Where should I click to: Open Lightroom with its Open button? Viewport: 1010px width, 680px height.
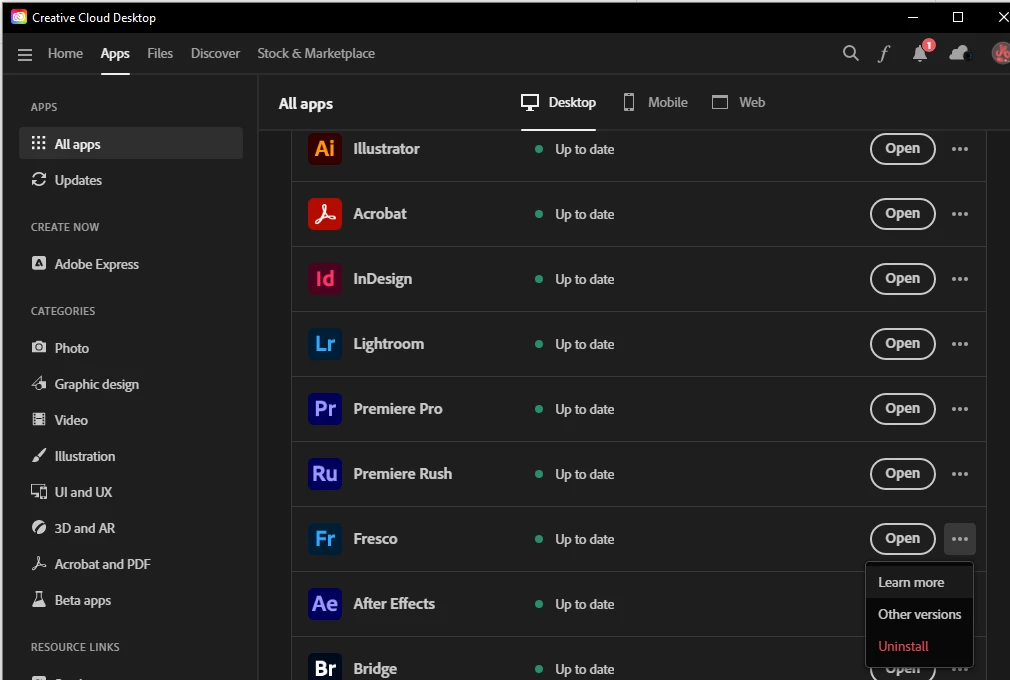coord(902,344)
